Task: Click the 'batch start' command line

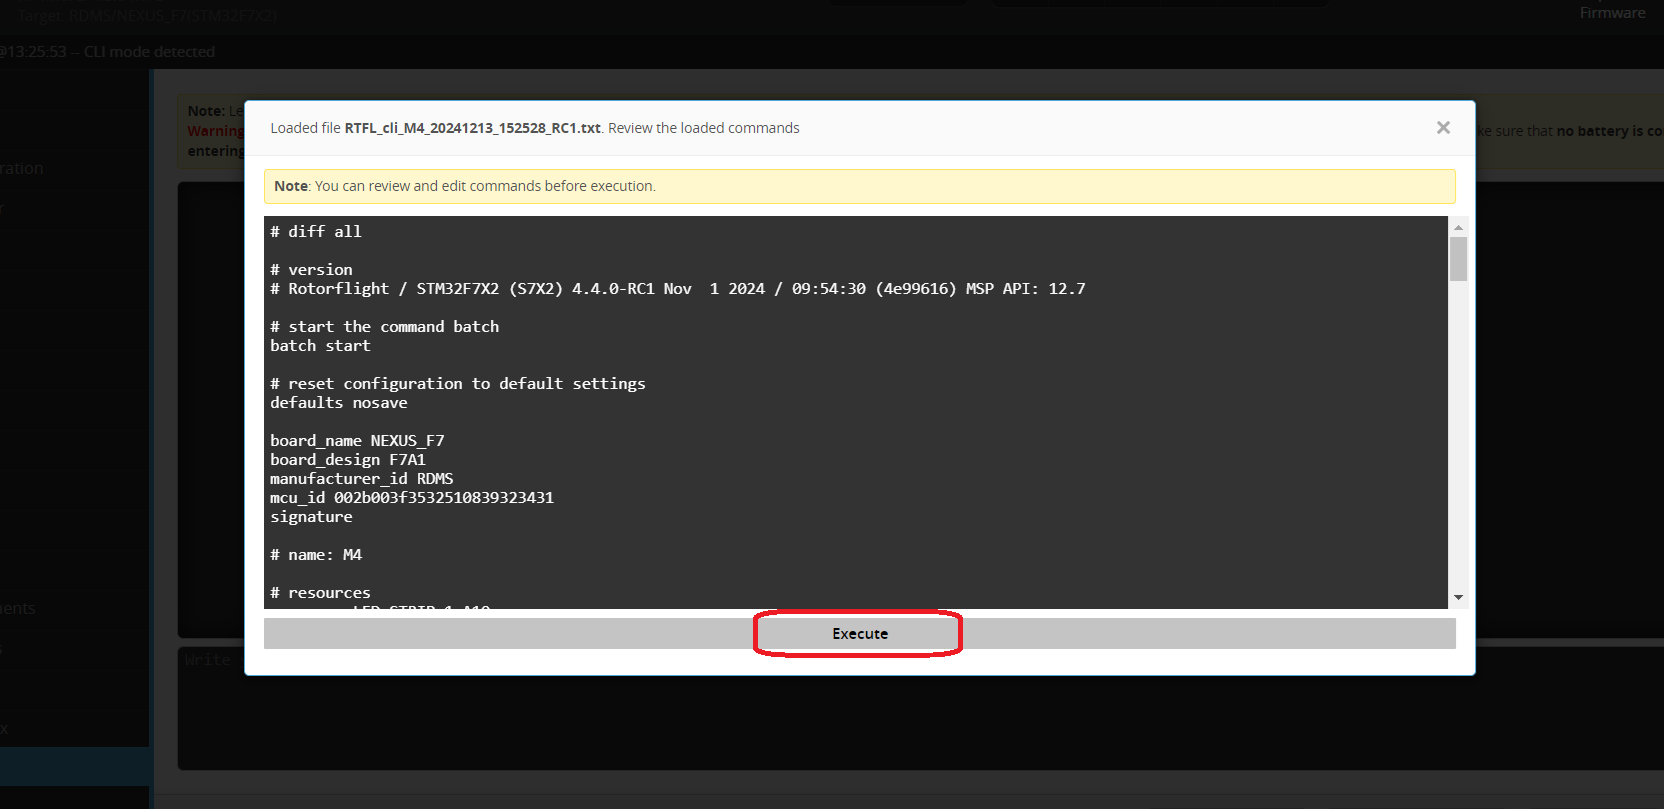Action: pos(320,346)
